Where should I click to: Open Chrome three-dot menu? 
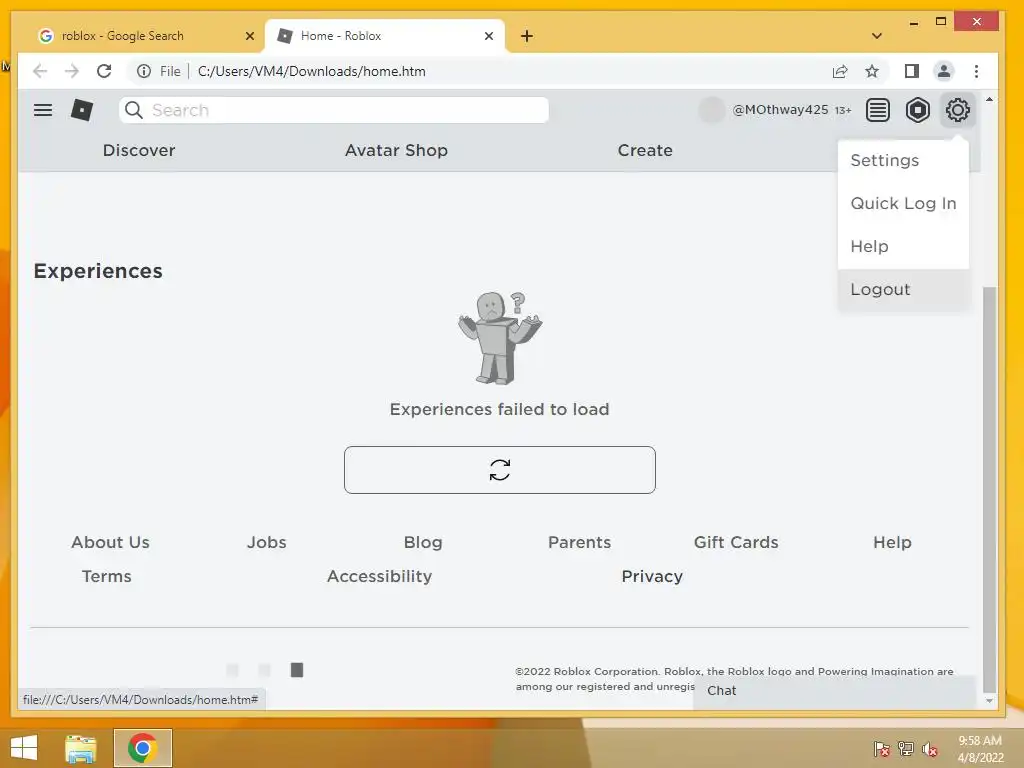(x=976, y=71)
